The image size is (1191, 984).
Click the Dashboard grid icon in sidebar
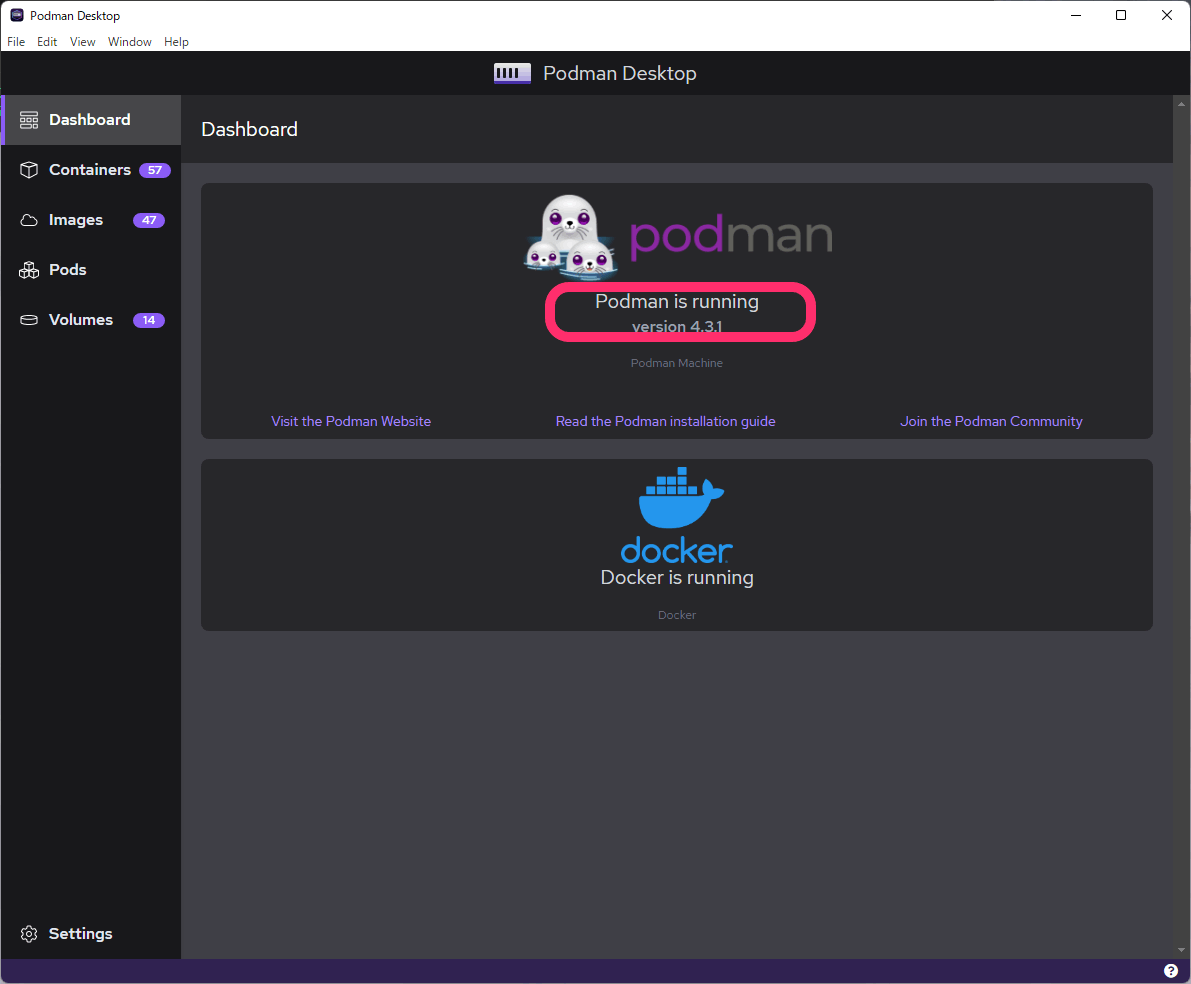coord(29,120)
